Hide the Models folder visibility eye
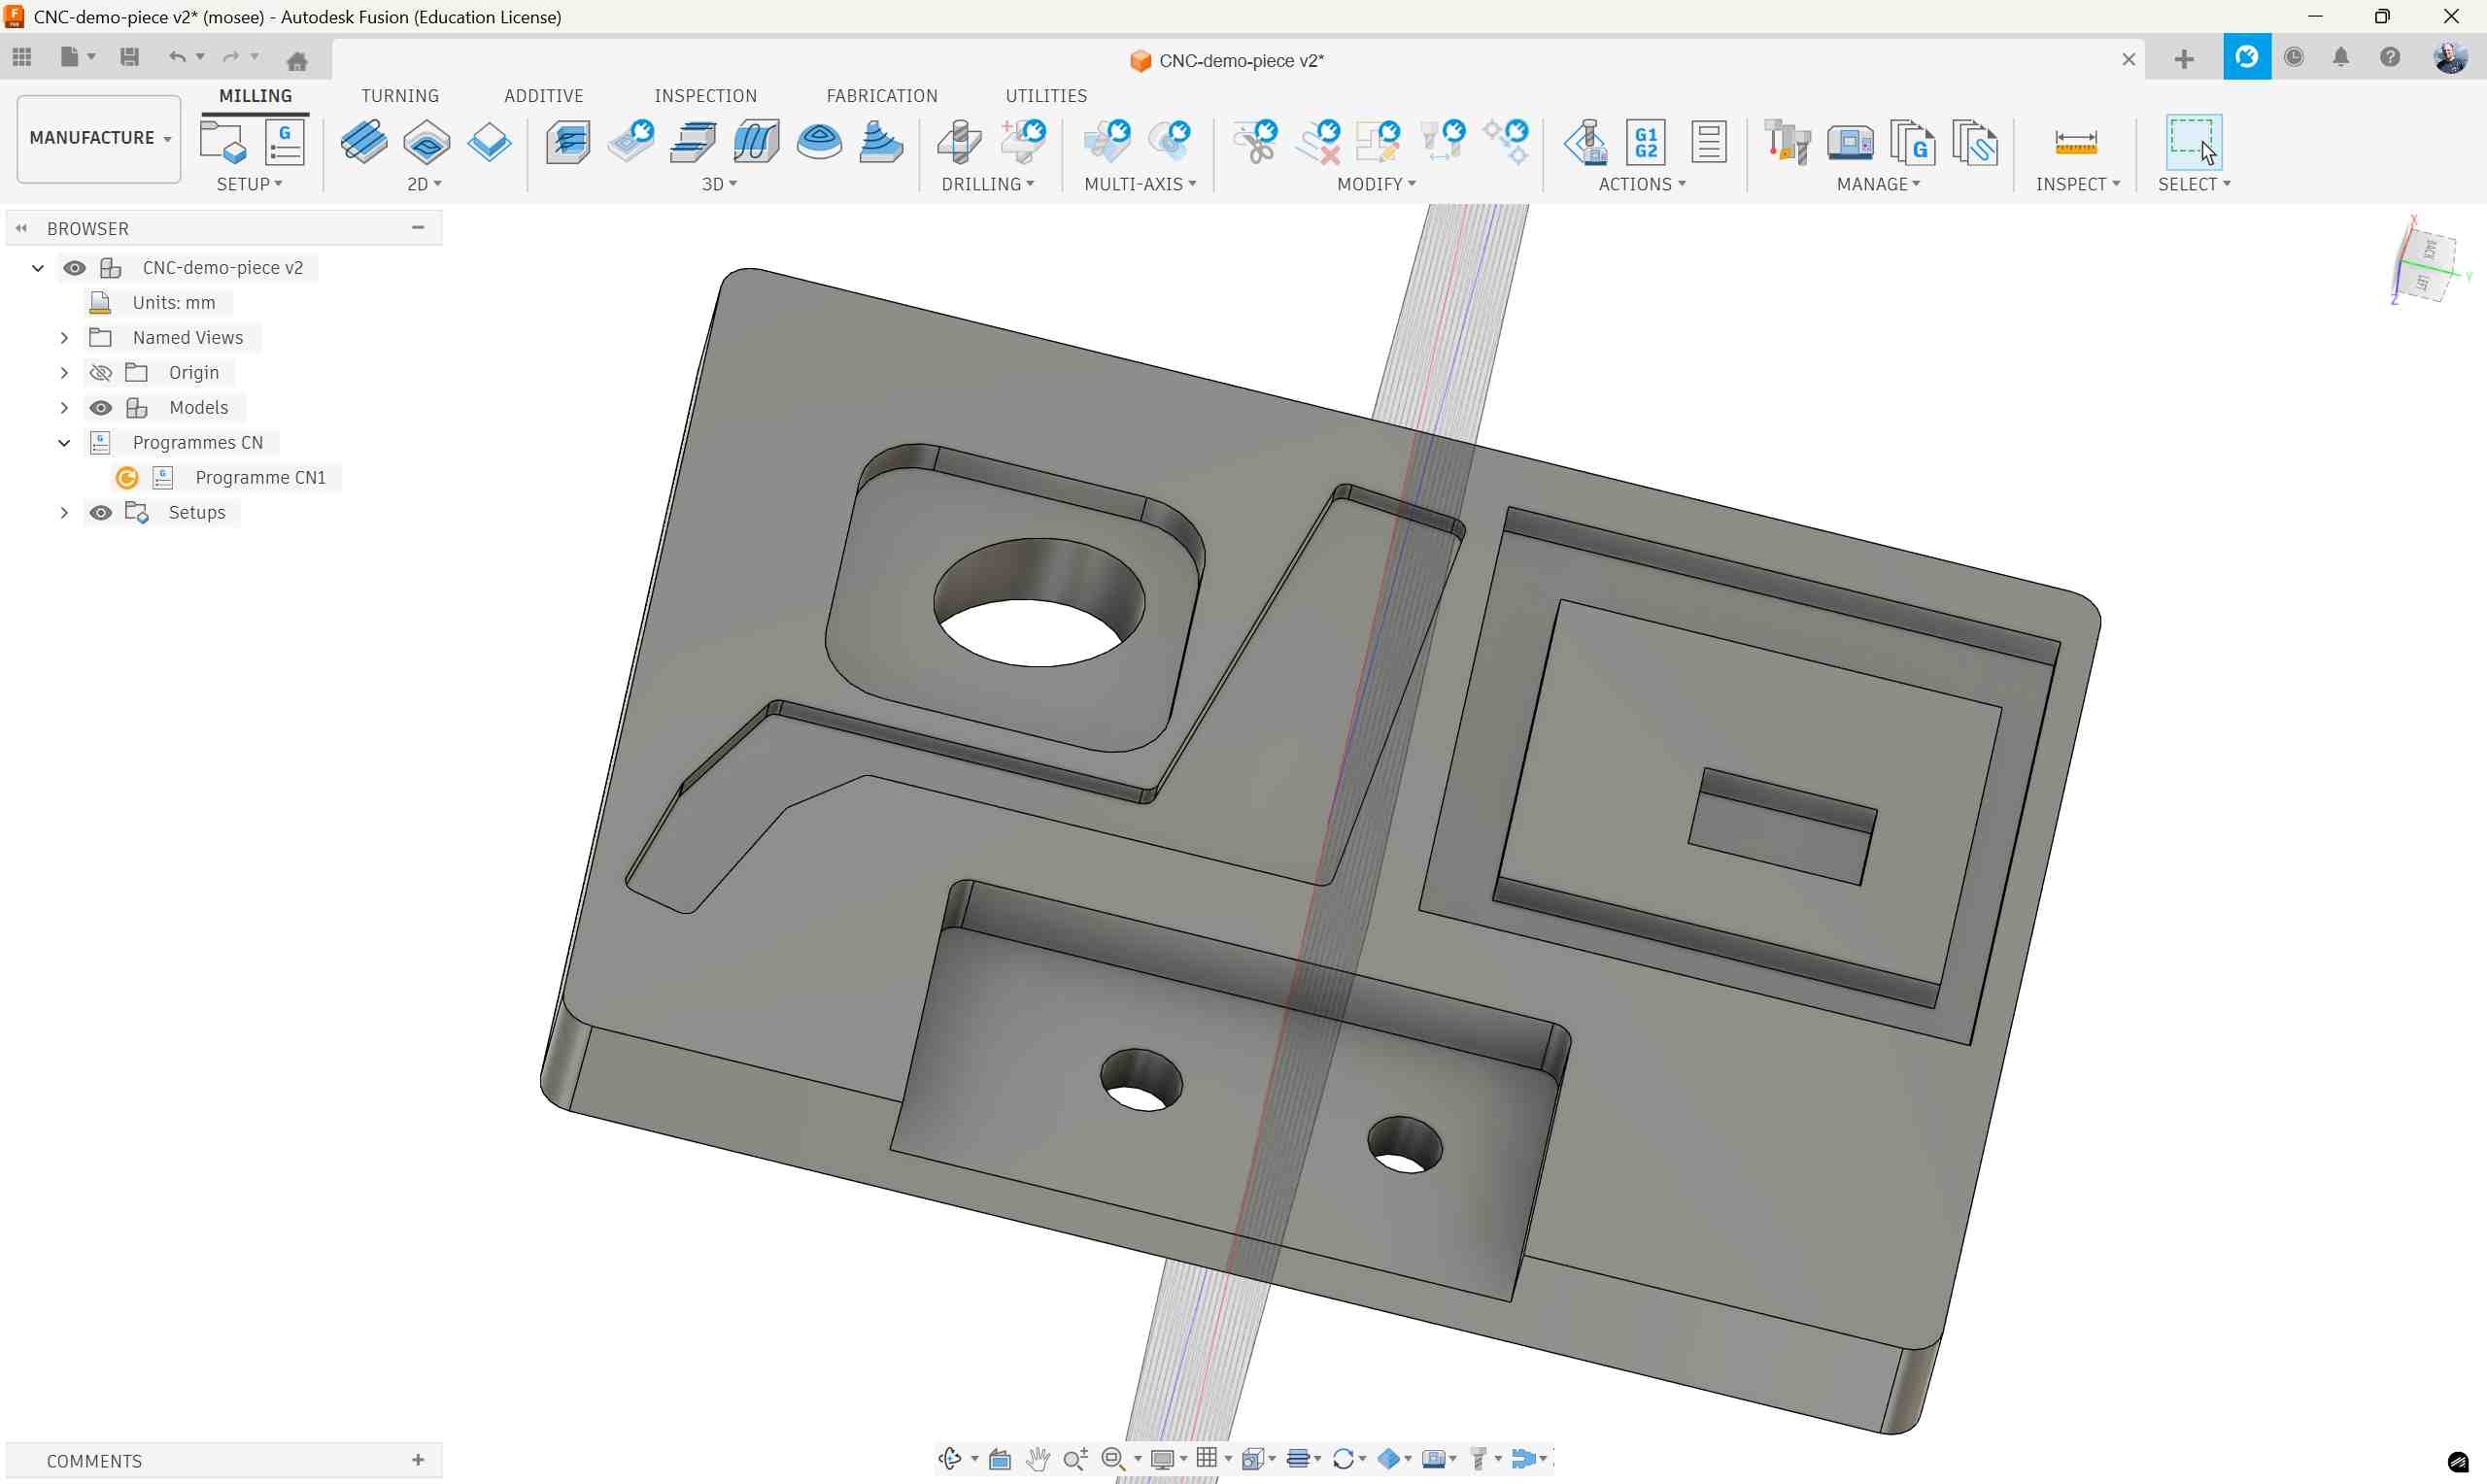The image size is (2487, 1484). coord(101,407)
